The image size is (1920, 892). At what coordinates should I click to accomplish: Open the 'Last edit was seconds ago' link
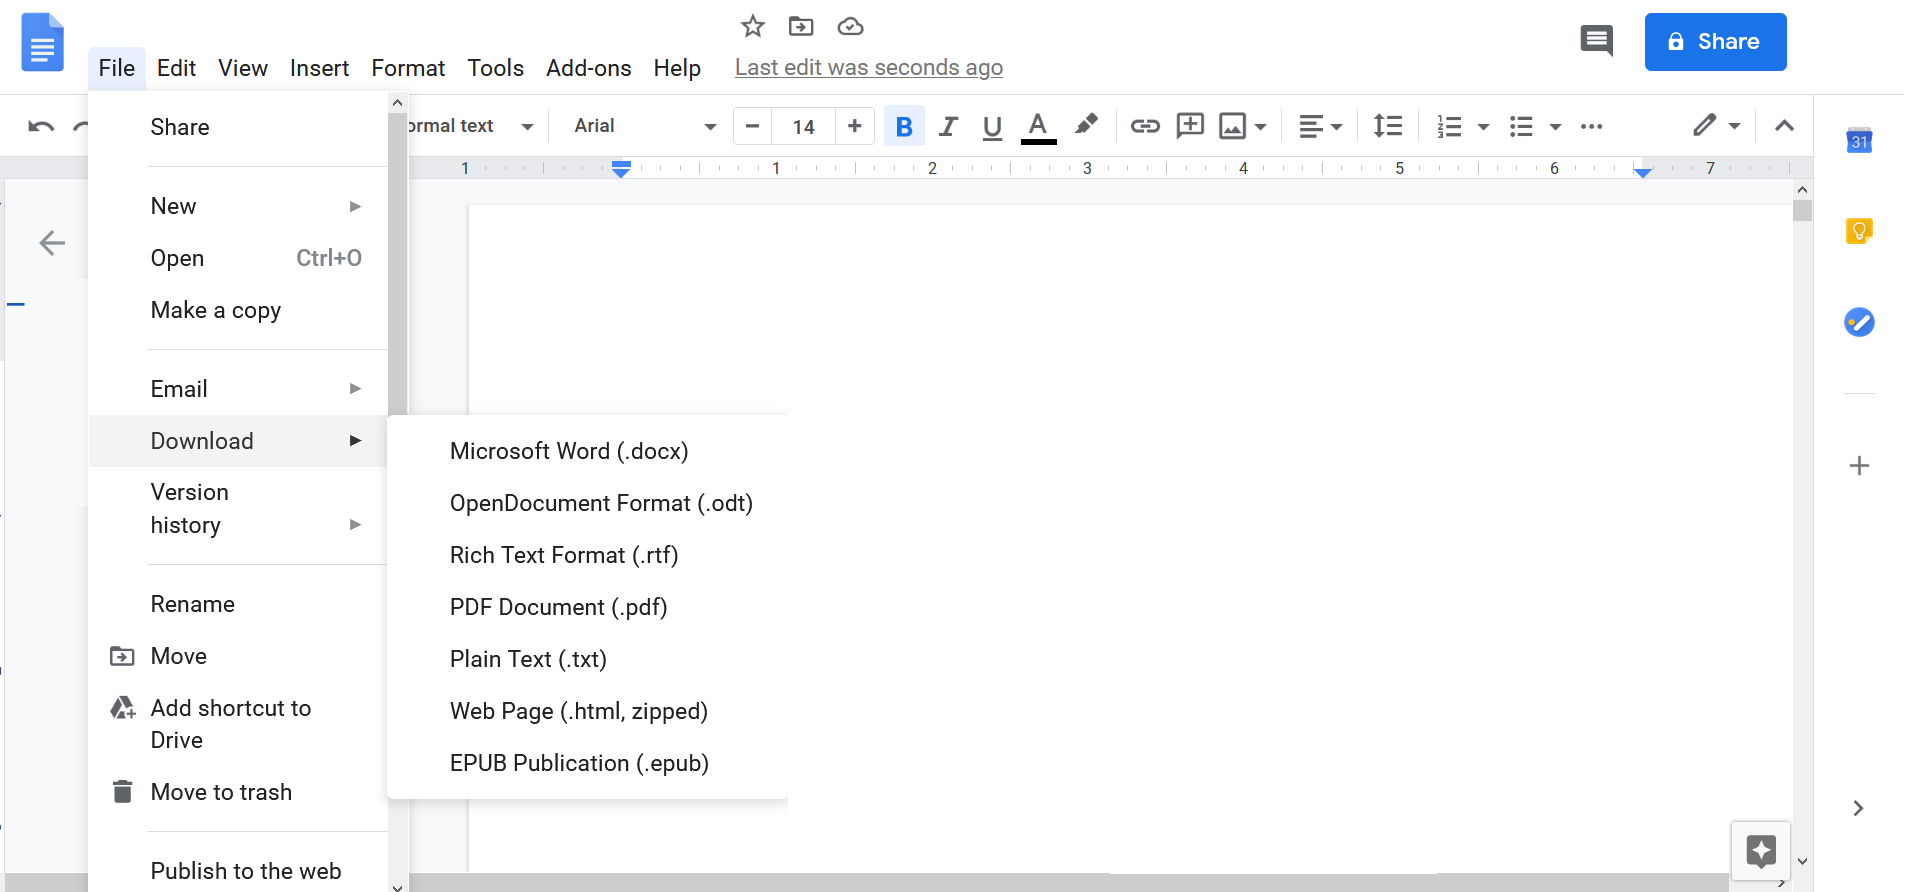point(868,67)
